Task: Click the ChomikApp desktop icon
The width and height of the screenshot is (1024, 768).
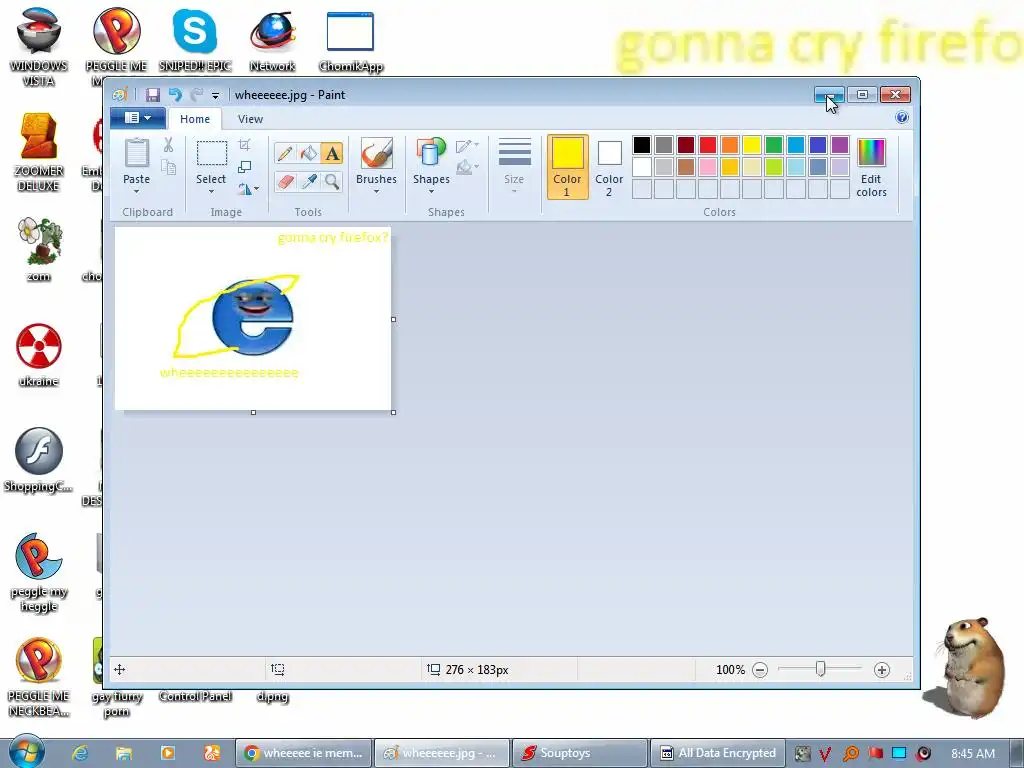Action: click(x=351, y=40)
